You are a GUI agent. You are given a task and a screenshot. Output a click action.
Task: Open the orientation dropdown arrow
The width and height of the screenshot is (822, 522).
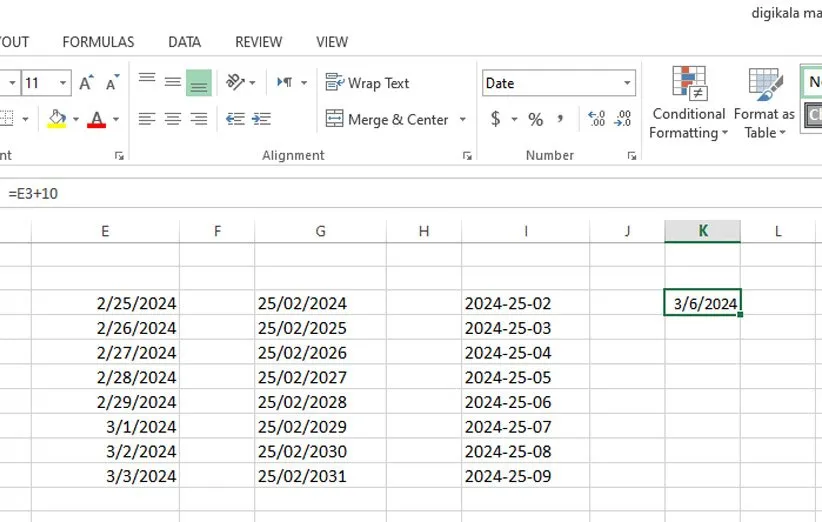point(253,83)
